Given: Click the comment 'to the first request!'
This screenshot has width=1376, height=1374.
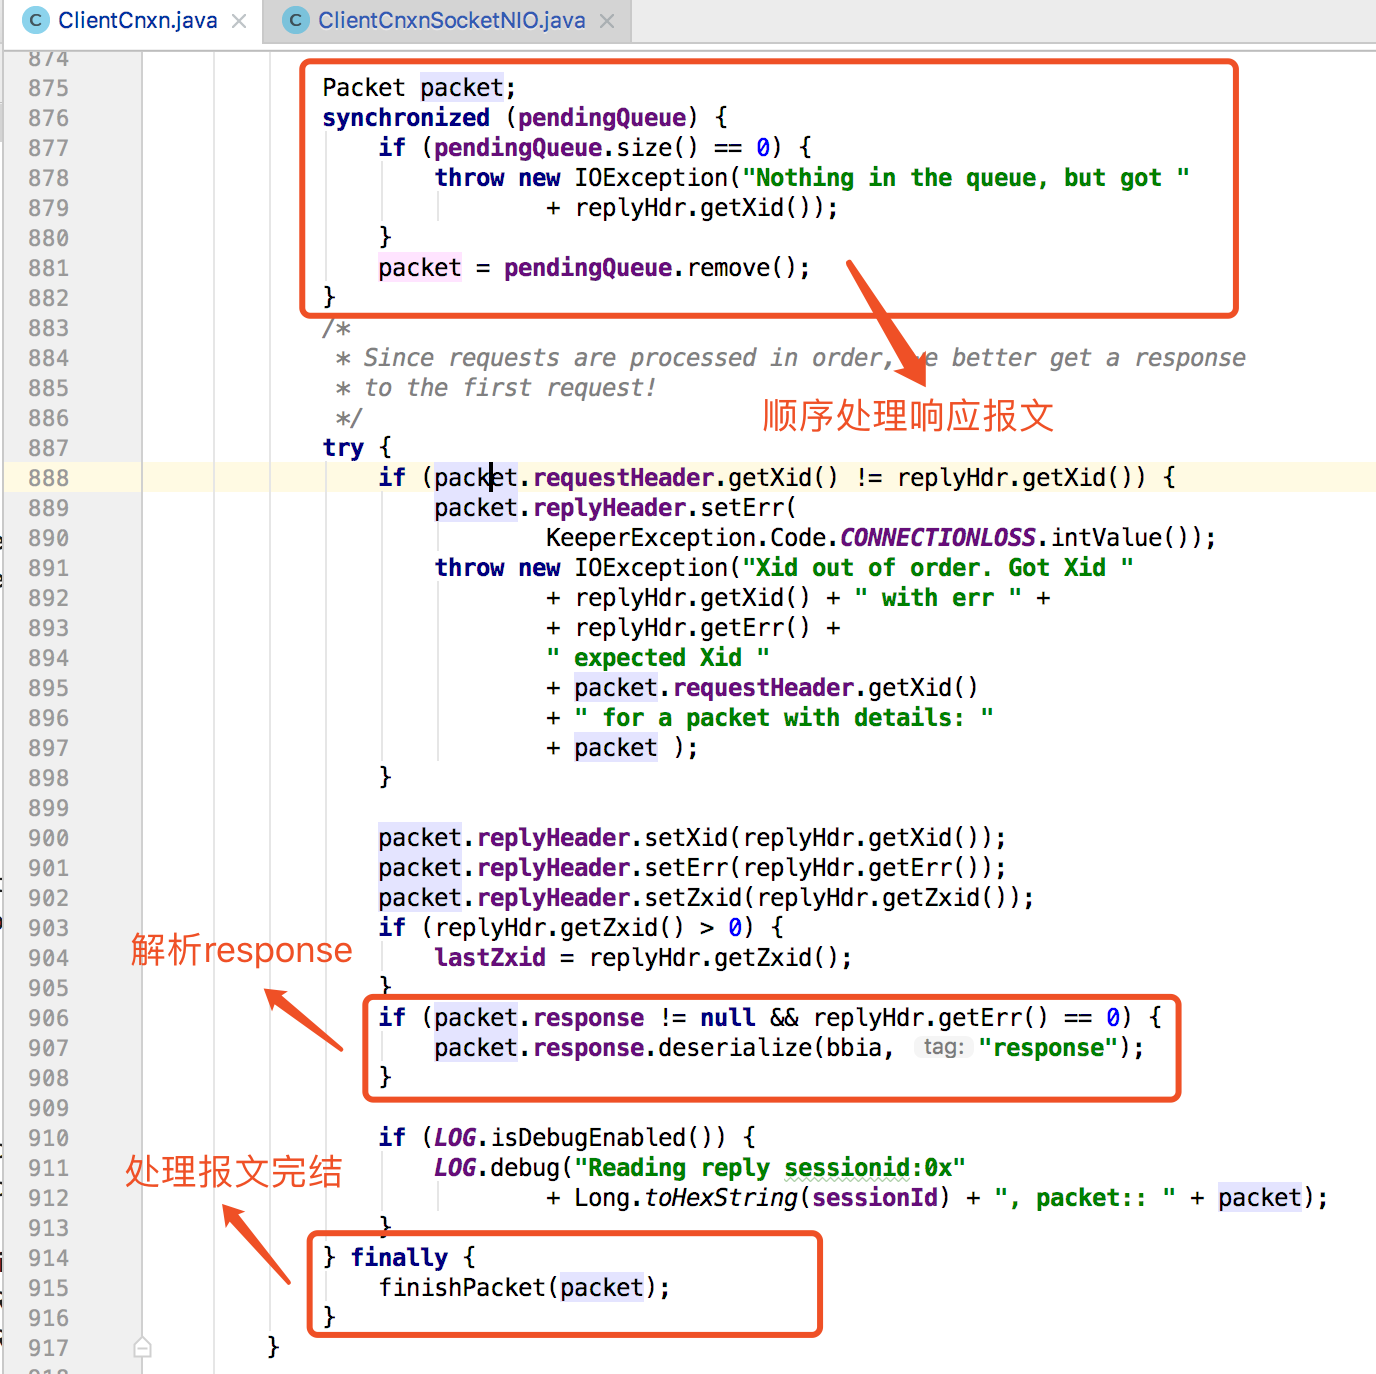Looking at the screenshot, I should point(510,388).
